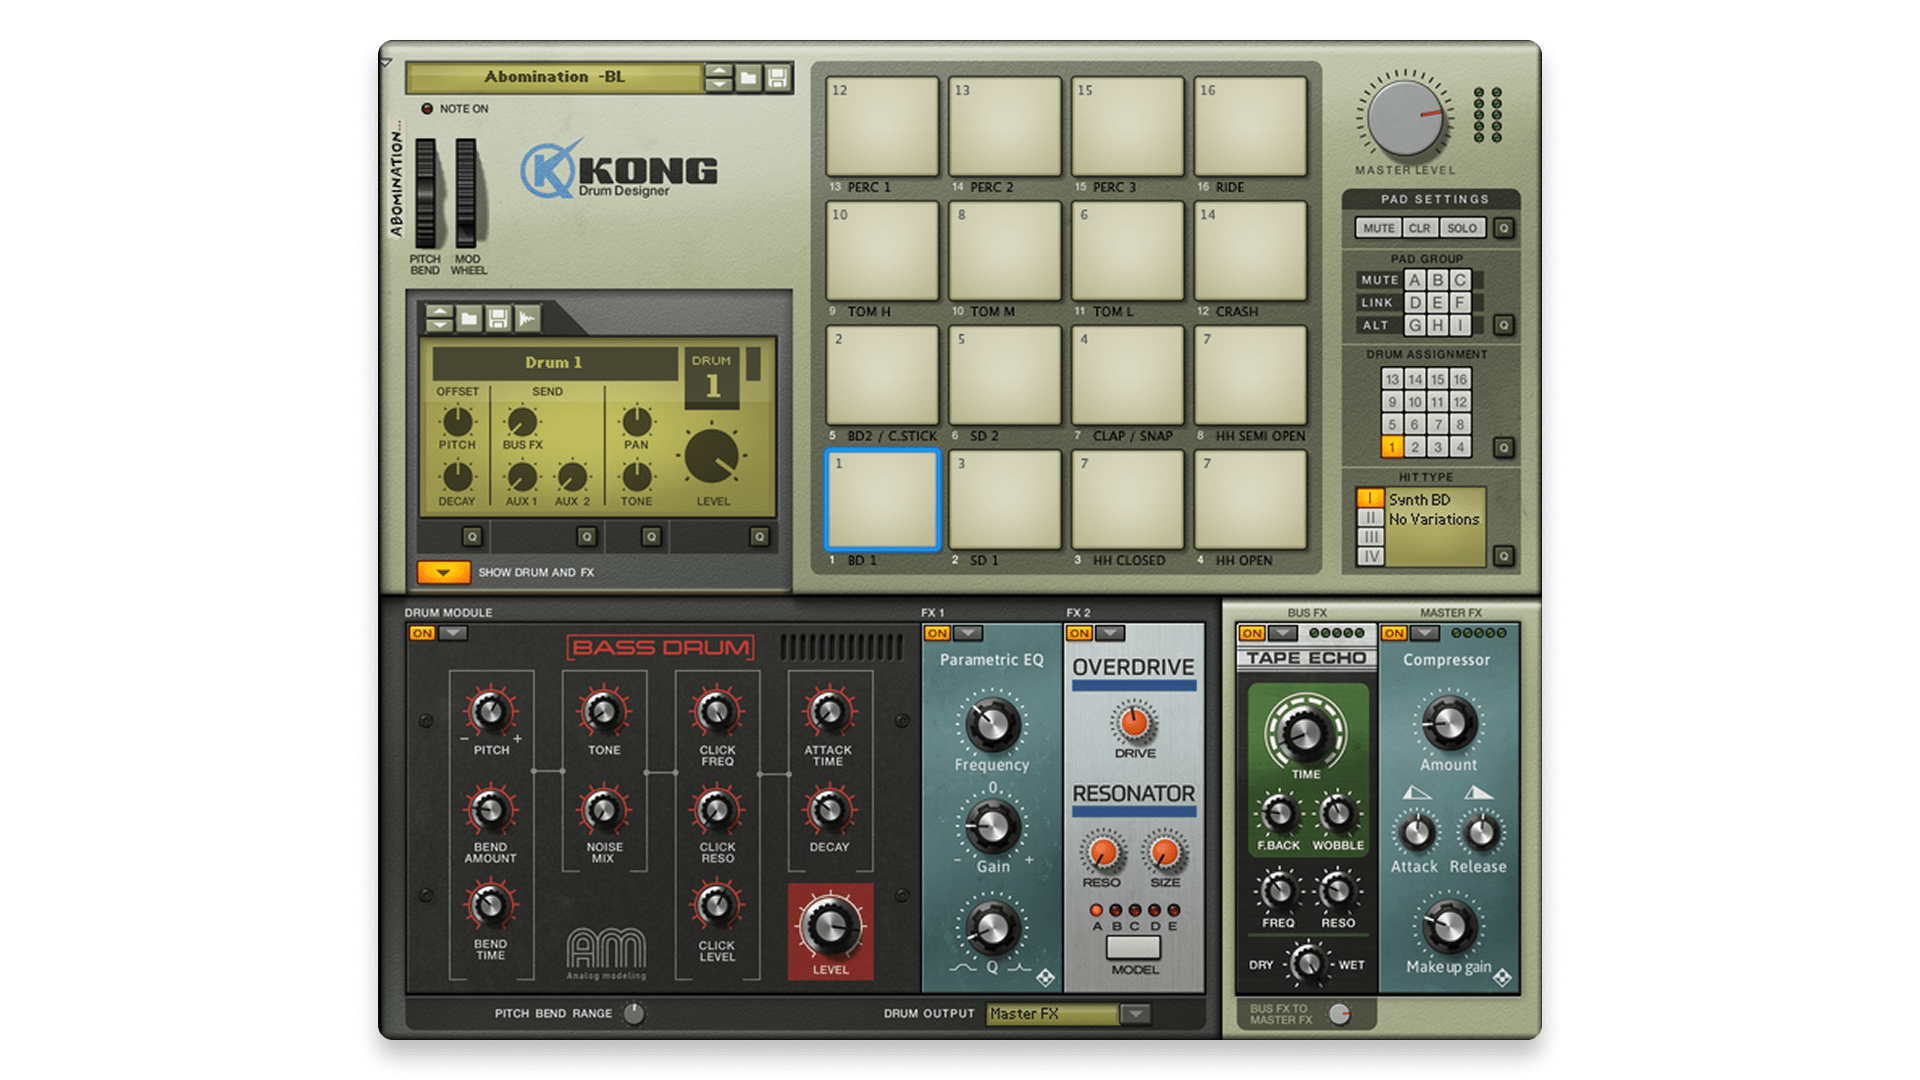This screenshot has width=1920, height=1080.
Task: Click the Parametric EQ Frequency knob
Action: pos(992,724)
